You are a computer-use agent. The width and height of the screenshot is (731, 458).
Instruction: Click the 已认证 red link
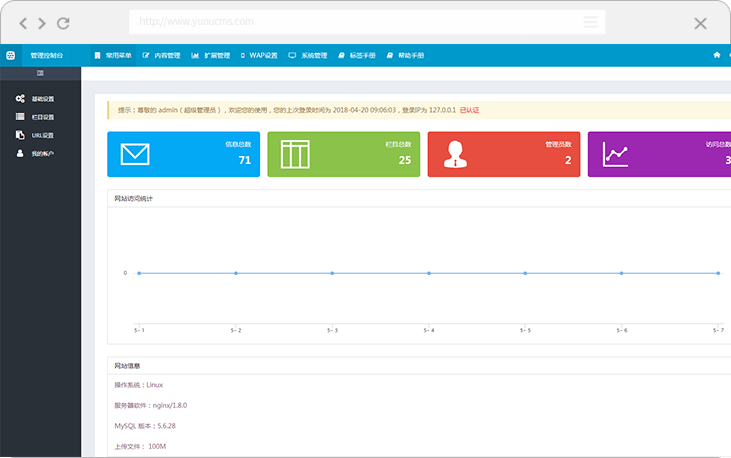click(x=469, y=110)
